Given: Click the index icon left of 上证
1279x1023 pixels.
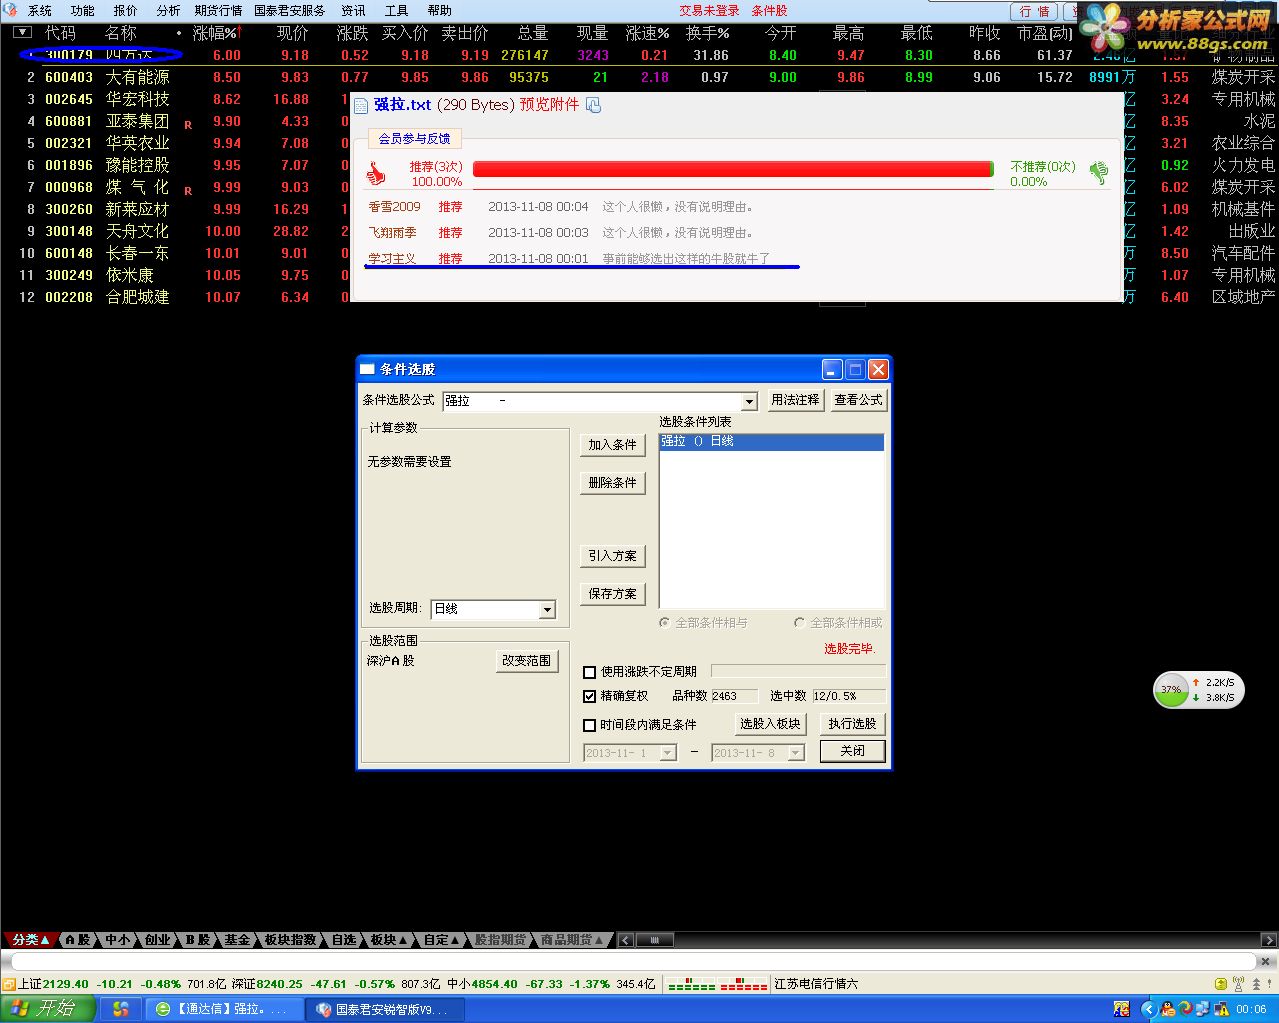Looking at the screenshot, I should (9, 984).
